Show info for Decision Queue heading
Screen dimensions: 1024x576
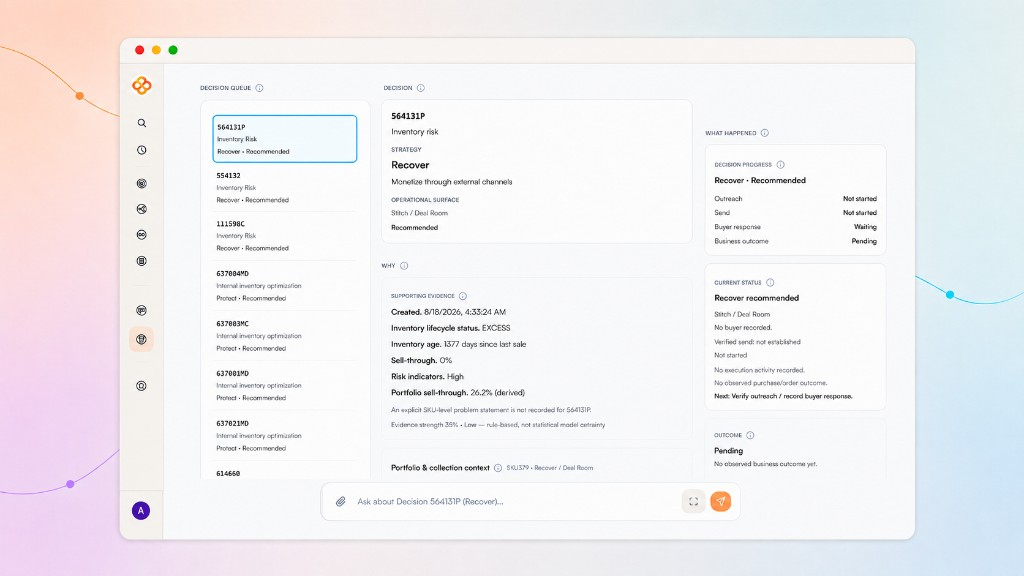pyautogui.click(x=259, y=88)
